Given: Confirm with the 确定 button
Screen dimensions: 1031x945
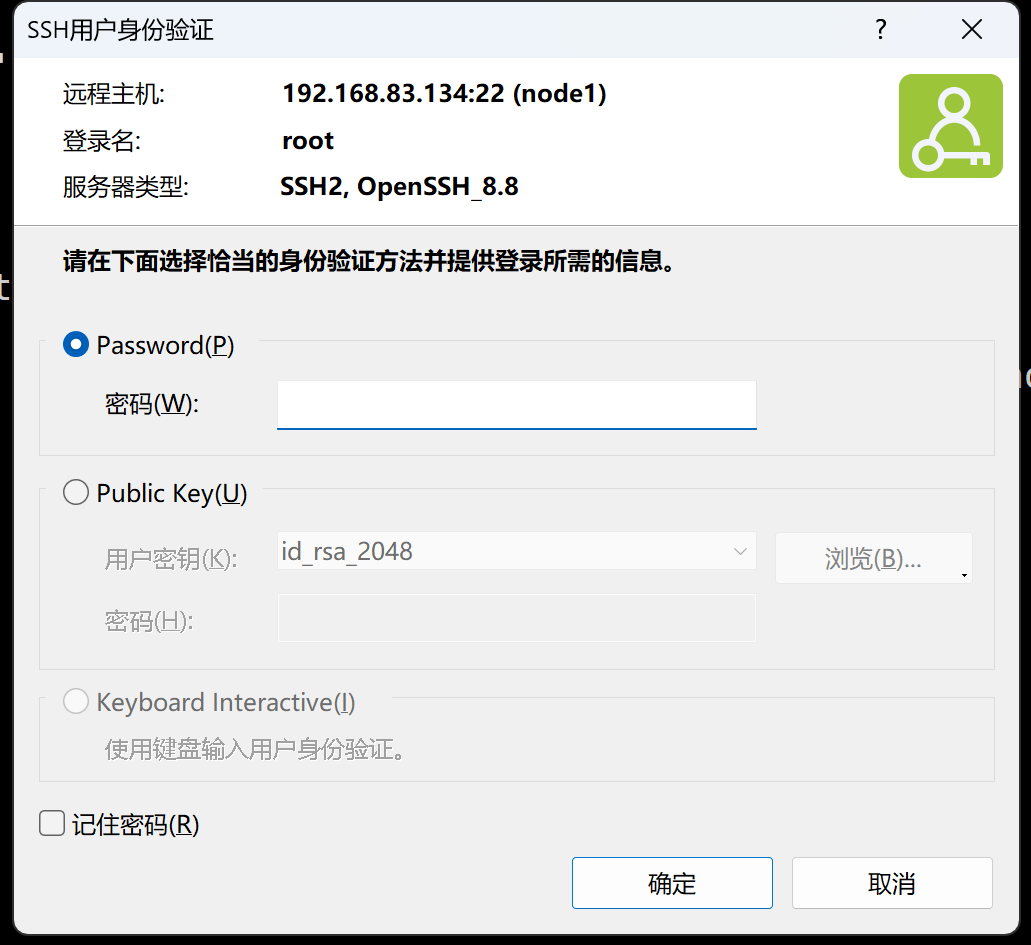Looking at the screenshot, I should tap(672, 883).
